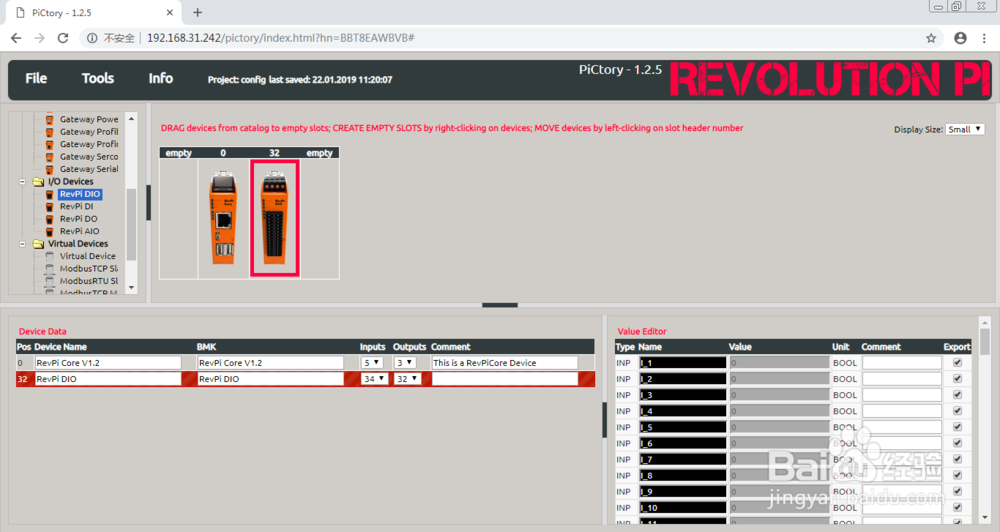Screen dimensions: 1000x532
Task: Open the Inputs dropdown for RevPi Core
Action: coord(372,362)
